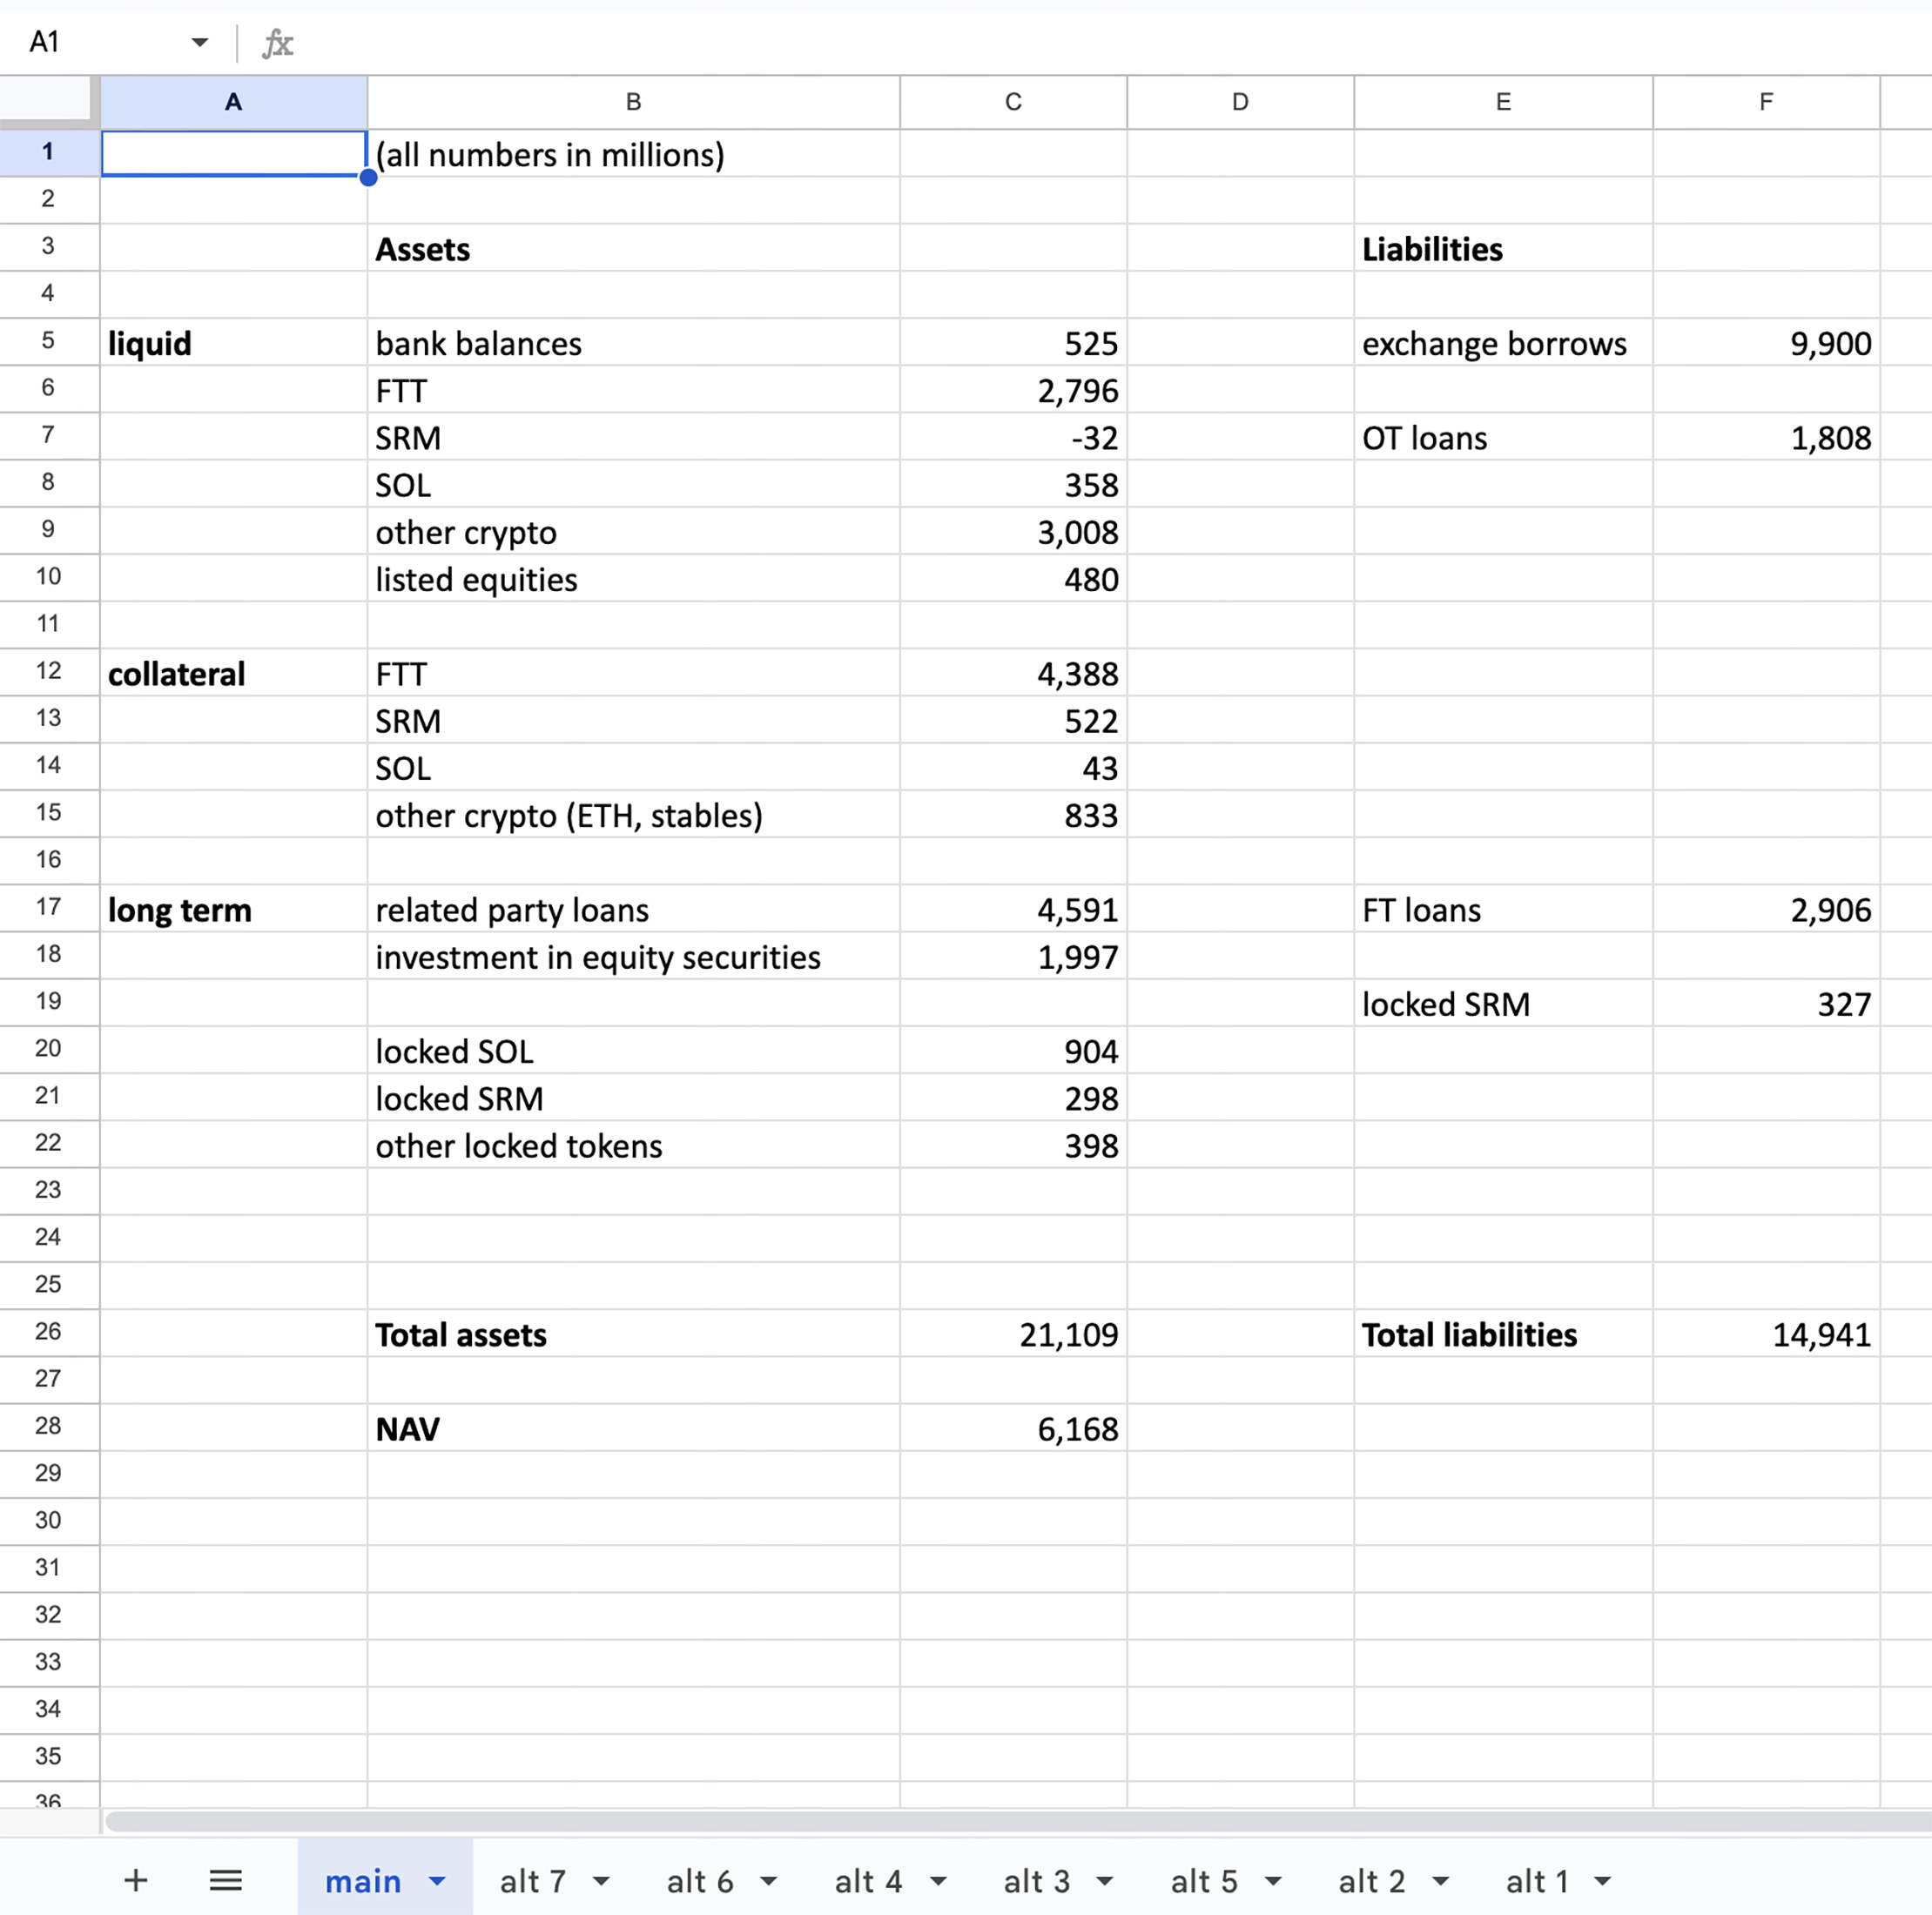Expand the alt 1 tab menu arrow
Screen dimensions: 1932x1915
(1603, 1881)
